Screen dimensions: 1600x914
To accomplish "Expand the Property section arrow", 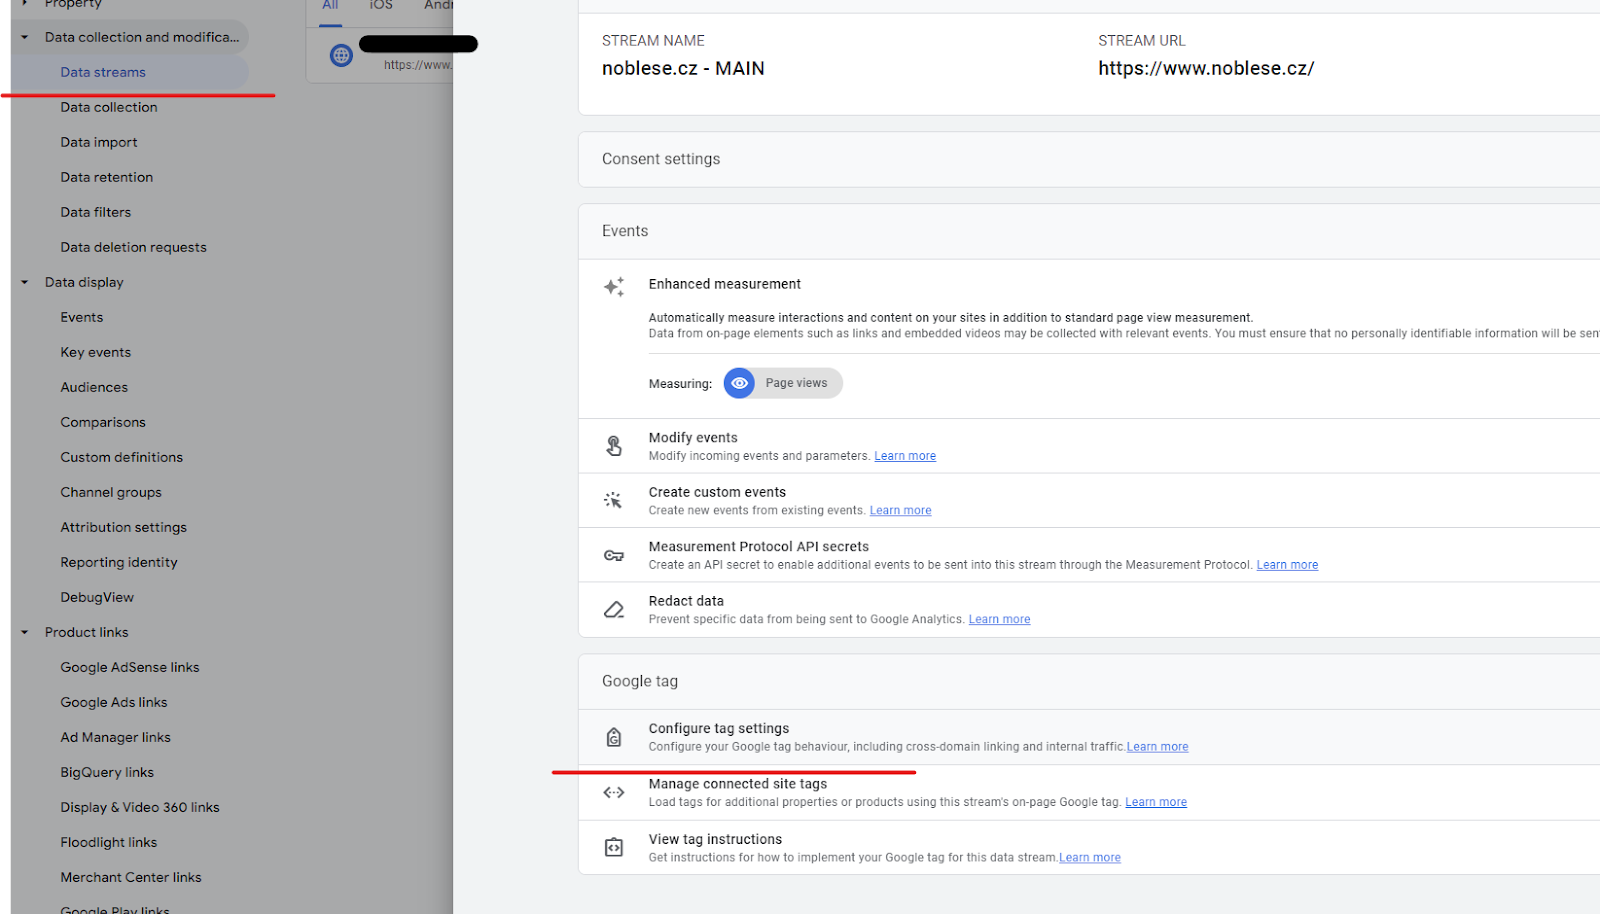I will tap(25, 4).
